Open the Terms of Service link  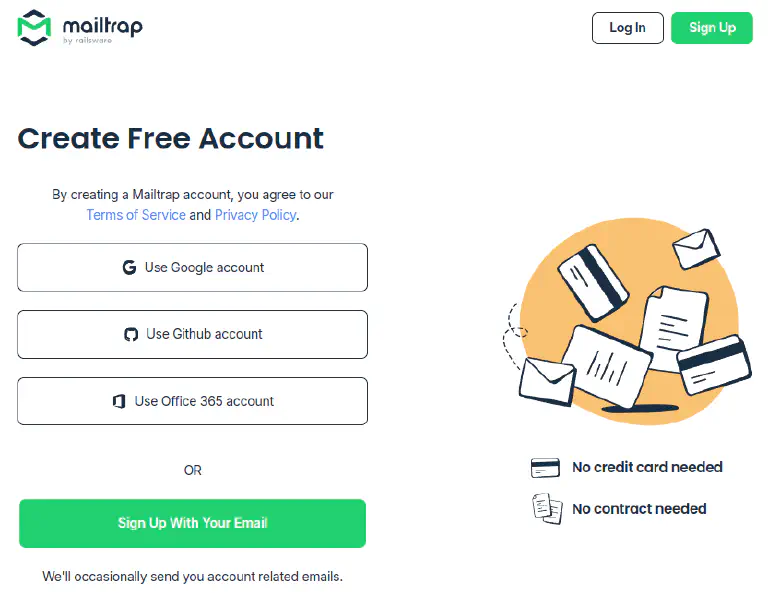coord(136,215)
